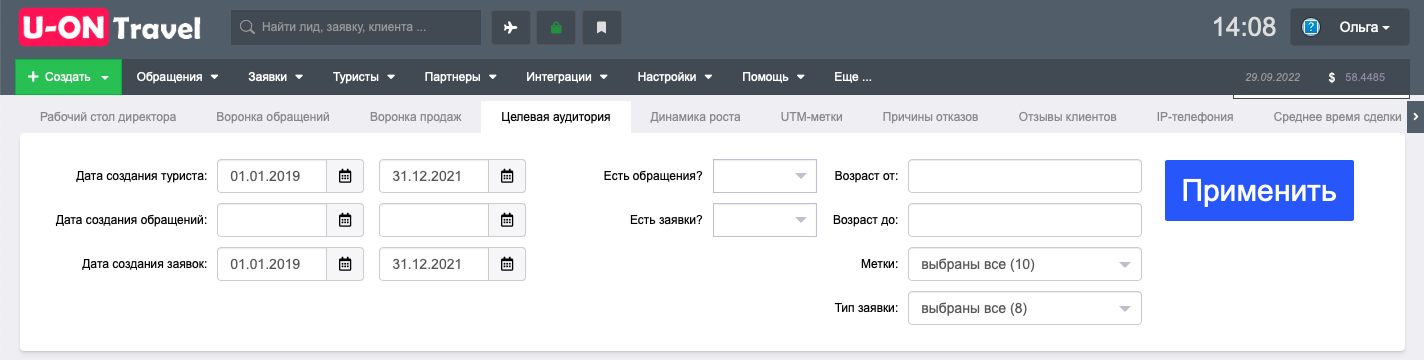
Task: Click the blue Применить button
Action: (x=1259, y=190)
